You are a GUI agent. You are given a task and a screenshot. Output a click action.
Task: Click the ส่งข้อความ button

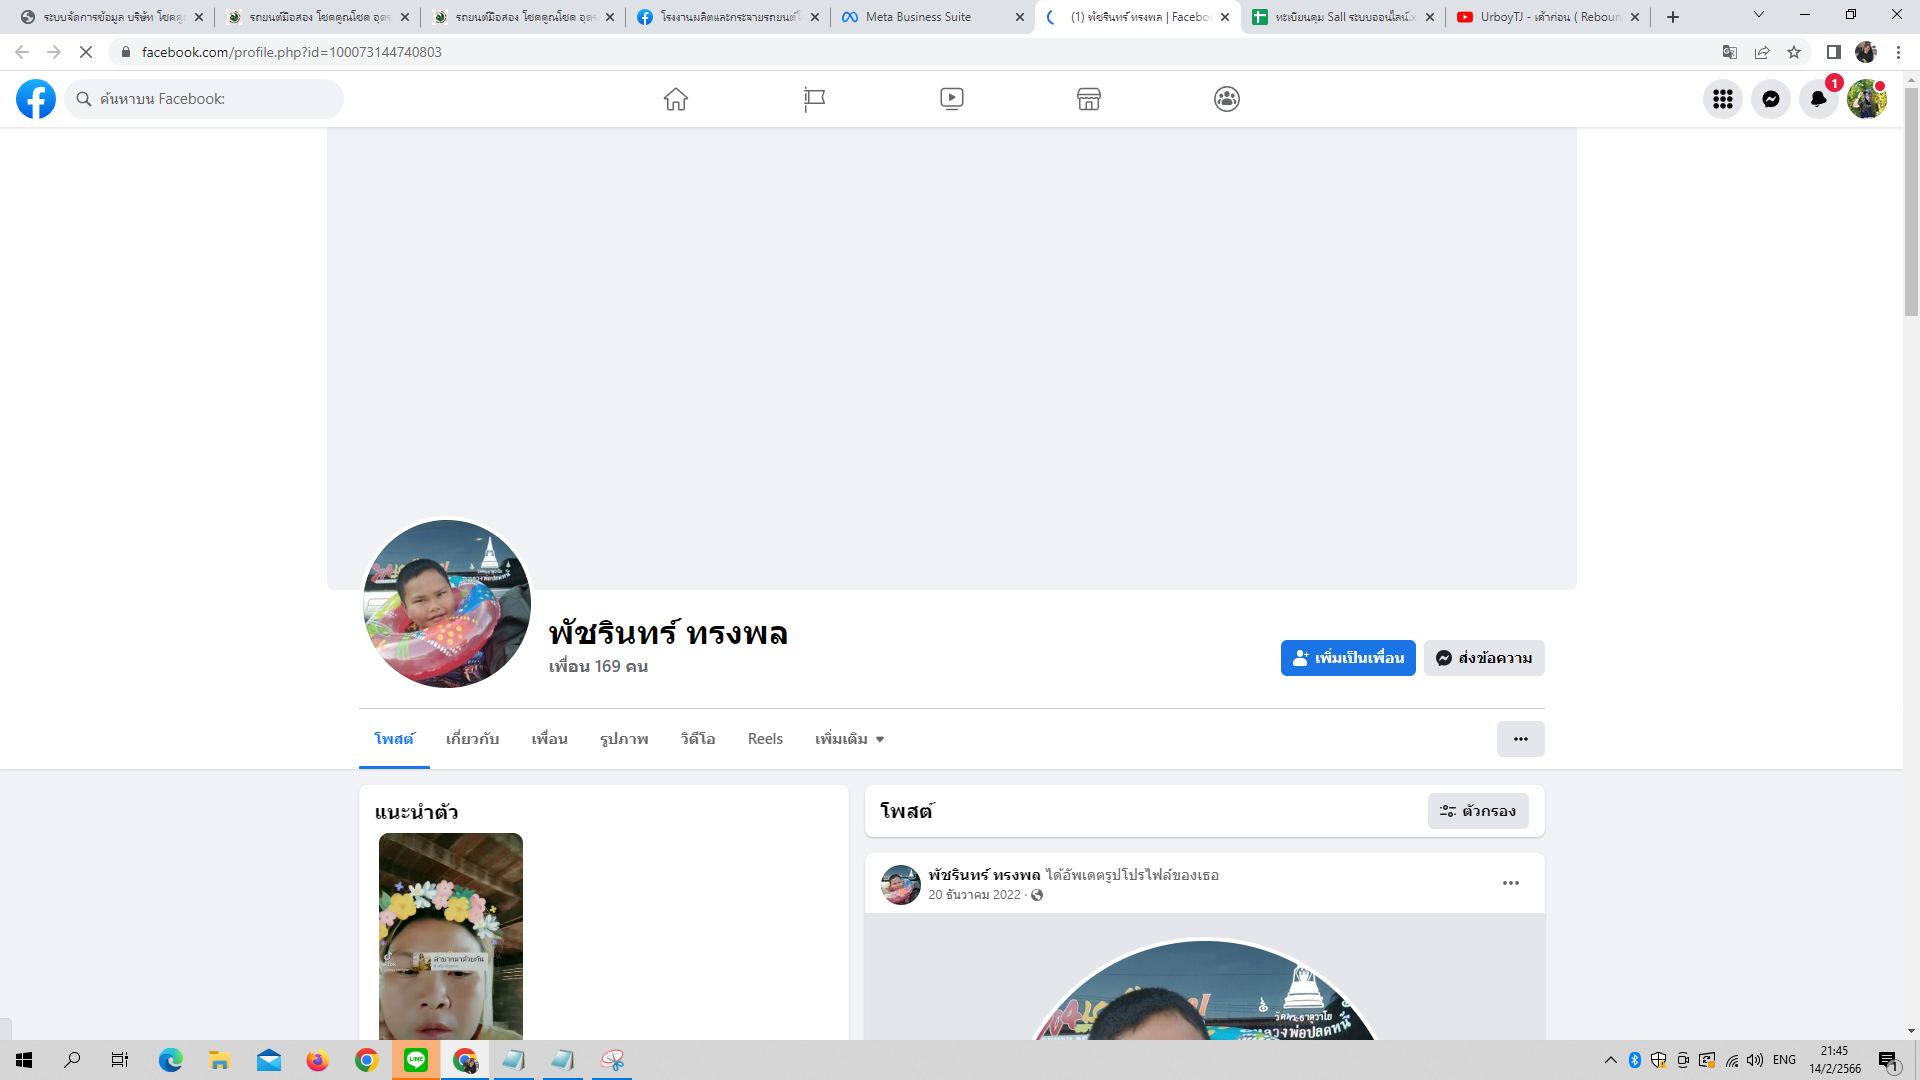coord(1484,658)
